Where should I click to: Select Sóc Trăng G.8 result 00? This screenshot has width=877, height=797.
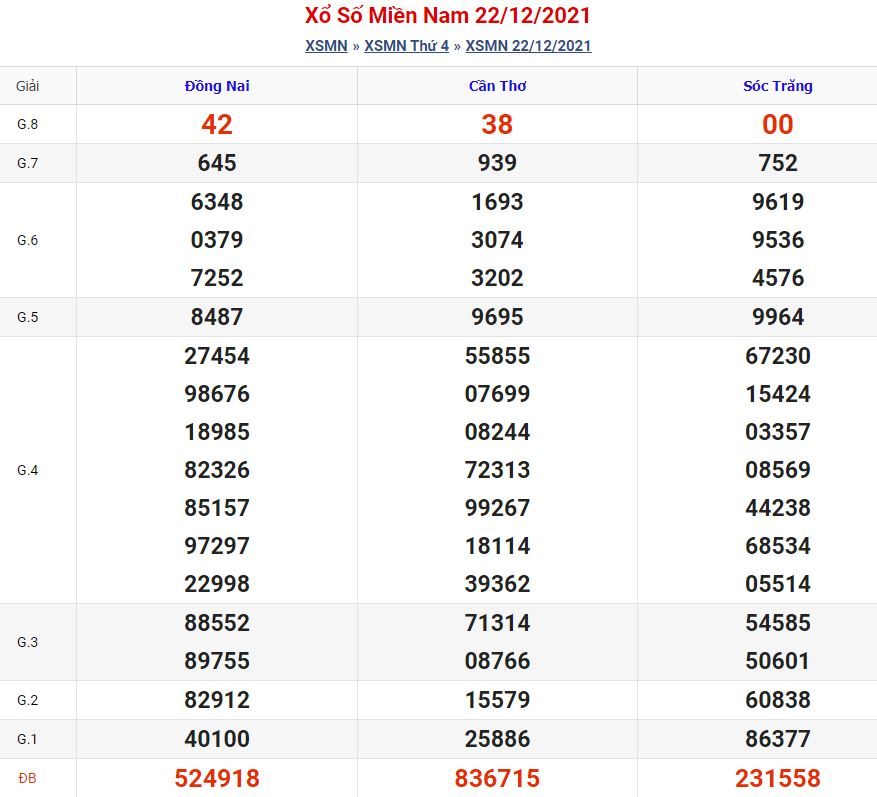[777, 124]
